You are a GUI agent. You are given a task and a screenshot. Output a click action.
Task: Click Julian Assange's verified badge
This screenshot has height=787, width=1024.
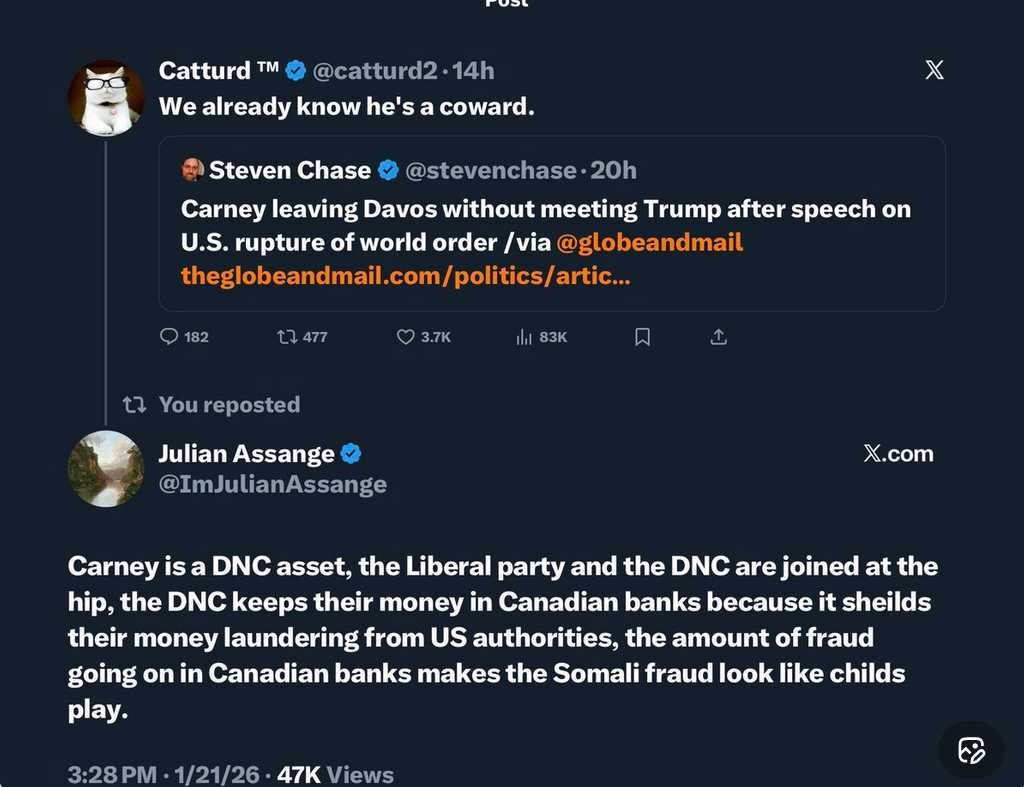351,454
